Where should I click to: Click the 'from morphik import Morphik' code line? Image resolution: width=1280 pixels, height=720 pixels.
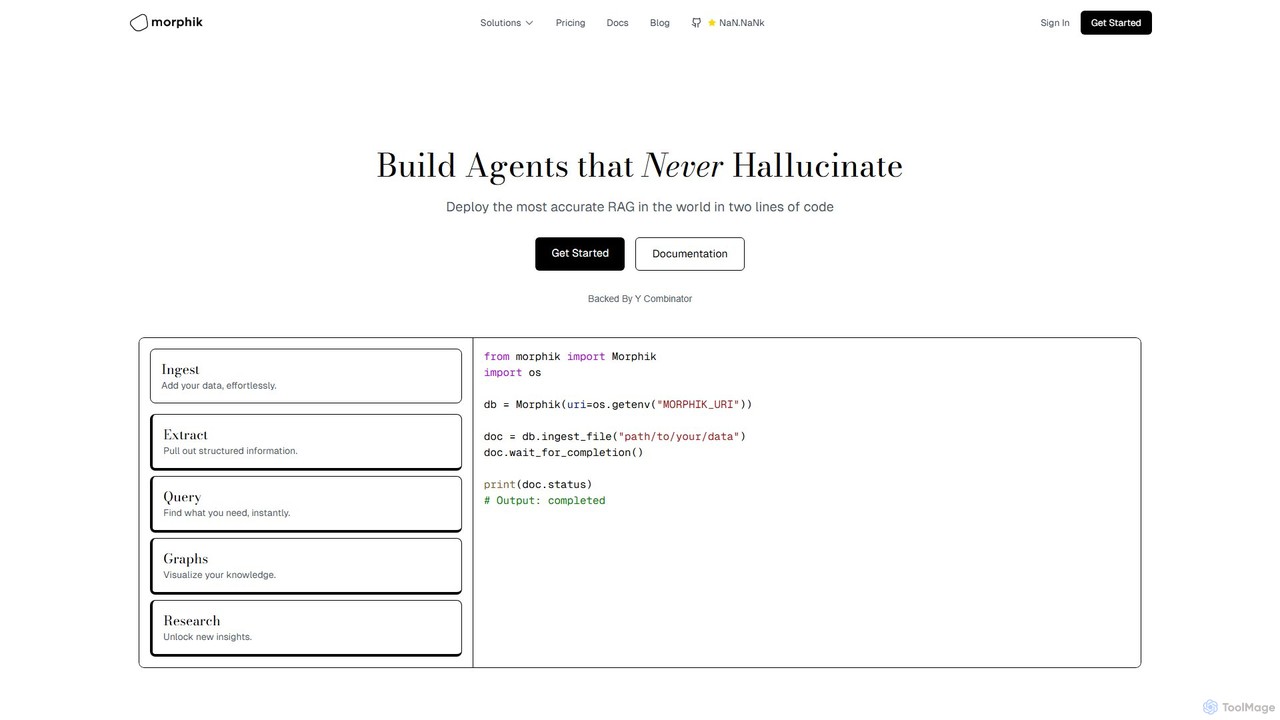point(570,357)
